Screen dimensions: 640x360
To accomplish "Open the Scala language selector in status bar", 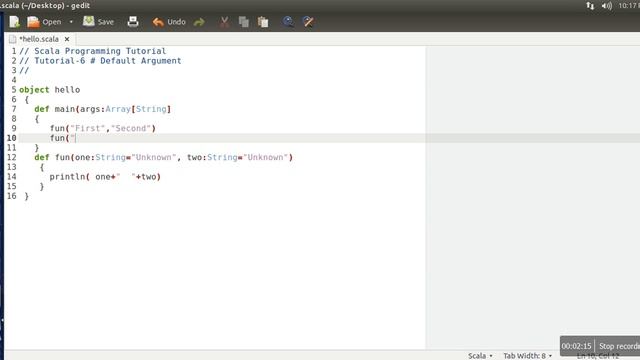I will click(x=480, y=356).
